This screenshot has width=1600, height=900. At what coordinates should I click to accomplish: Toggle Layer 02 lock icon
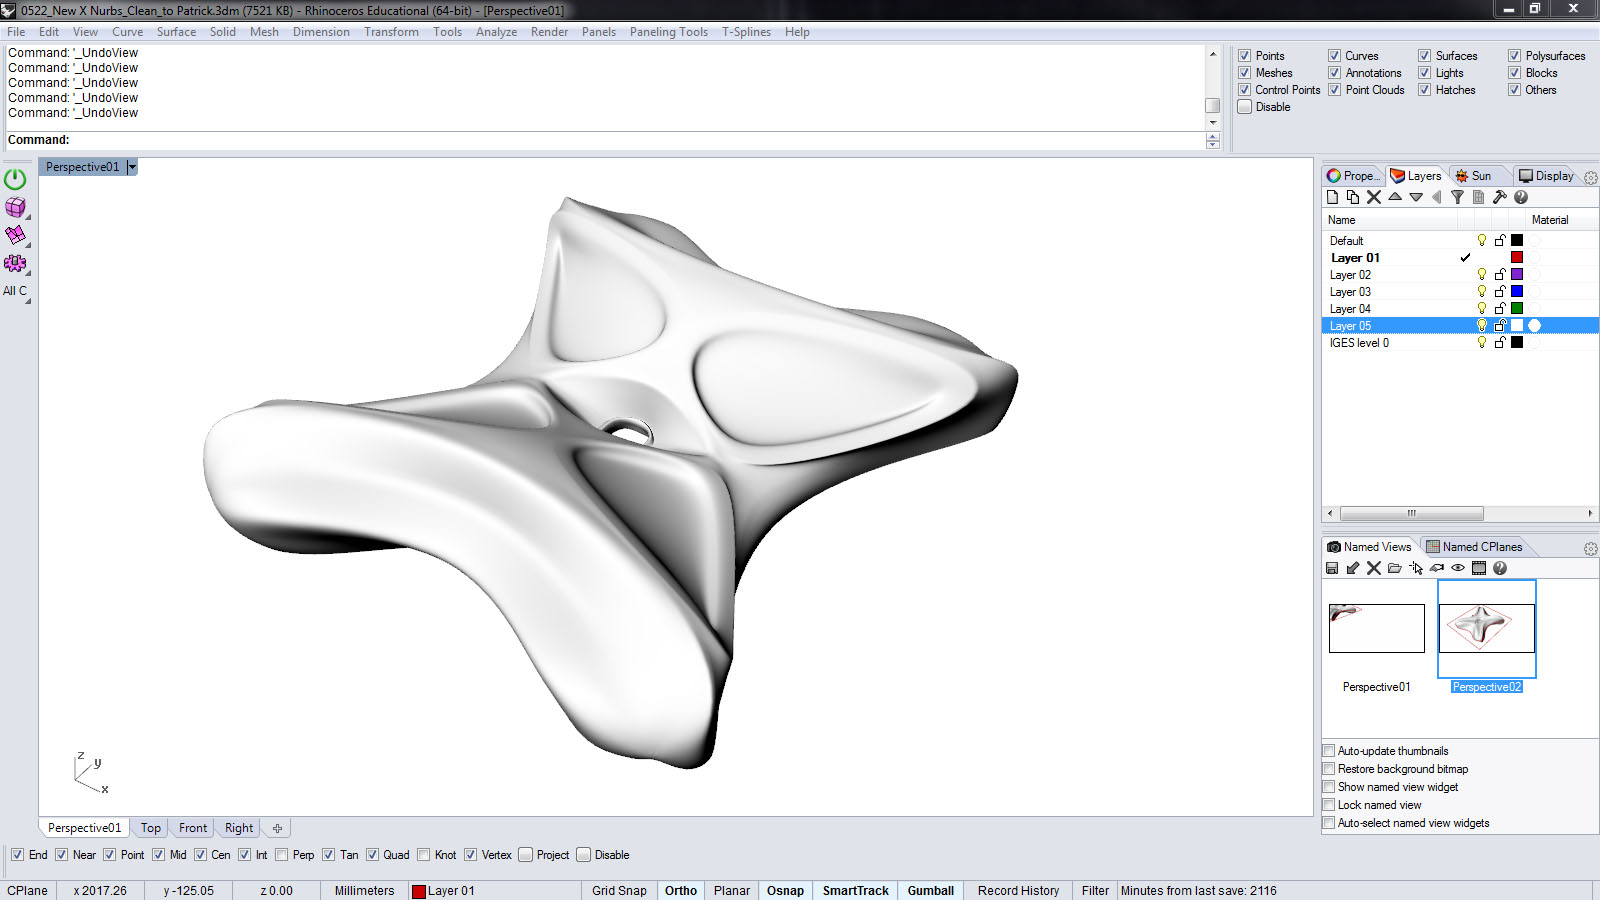tap(1500, 274)
